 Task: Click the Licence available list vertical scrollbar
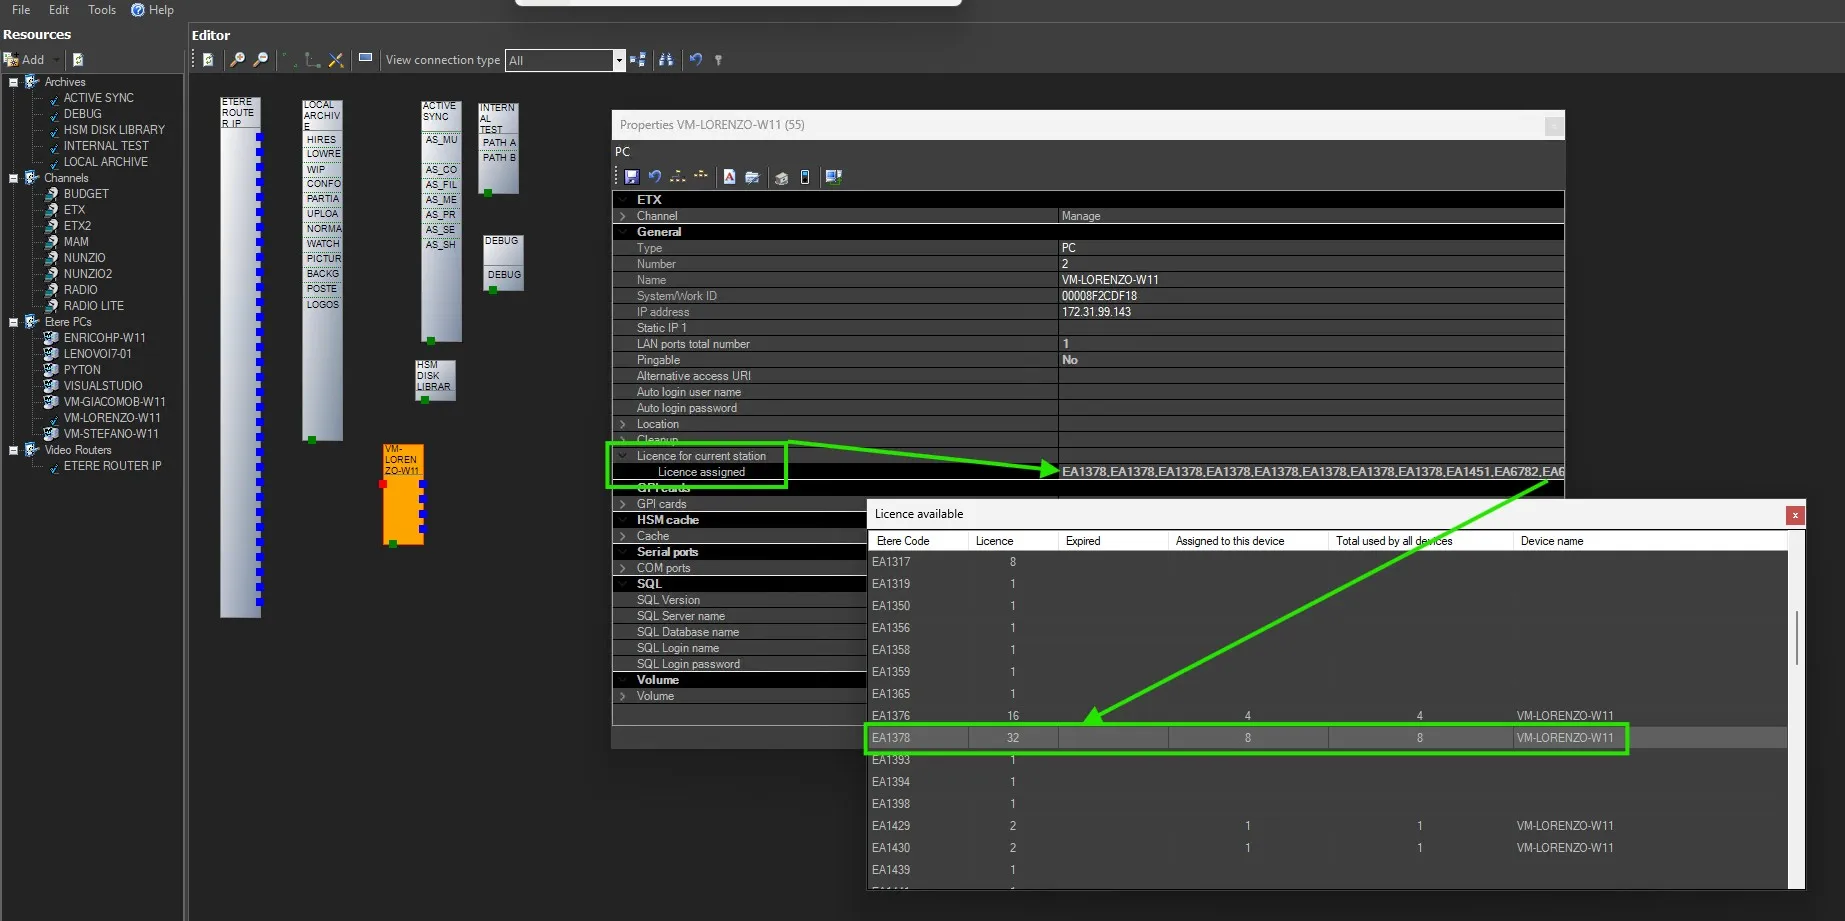point(1796,638)
